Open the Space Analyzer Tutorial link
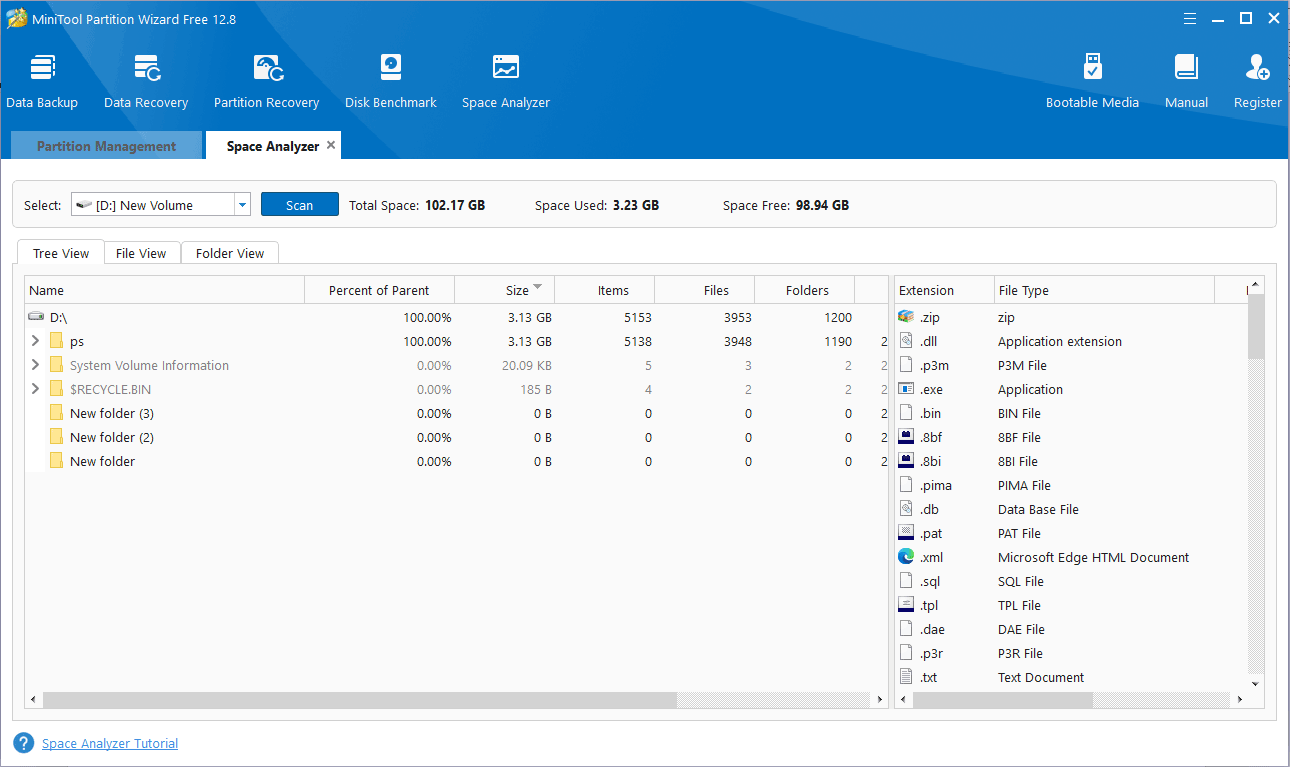1290x767 pixels. coord(110,743)
